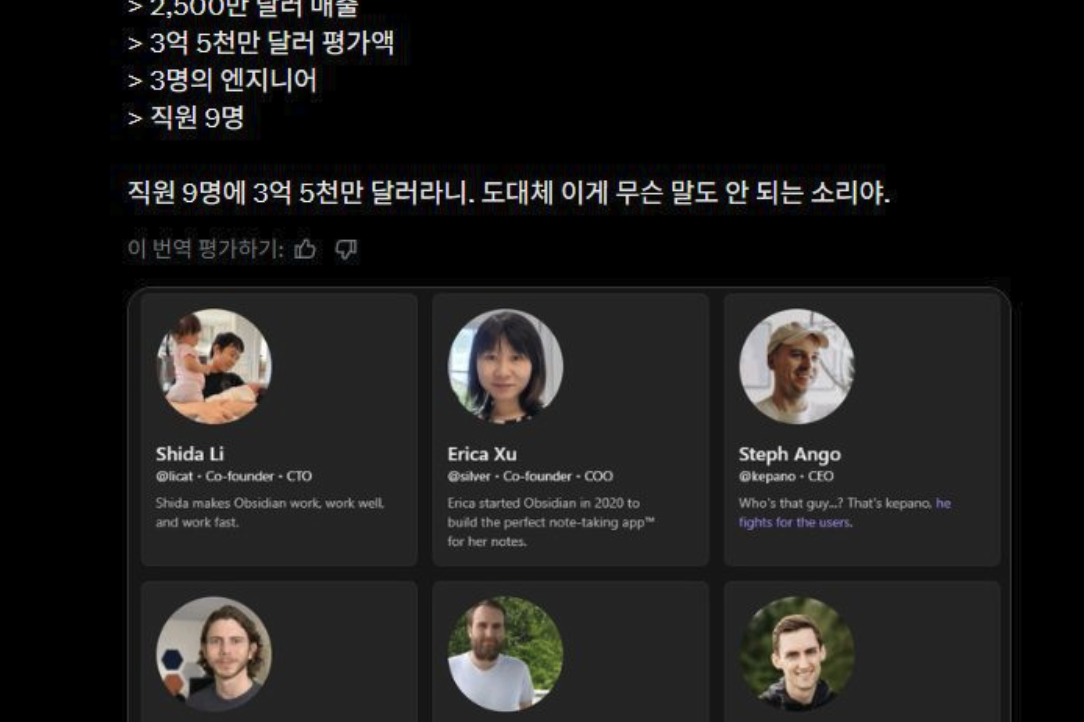Screen dimensions: 1084x722
Task: Click the long-haired man's avatar in bottom row
Action: [x=214, y=654]
